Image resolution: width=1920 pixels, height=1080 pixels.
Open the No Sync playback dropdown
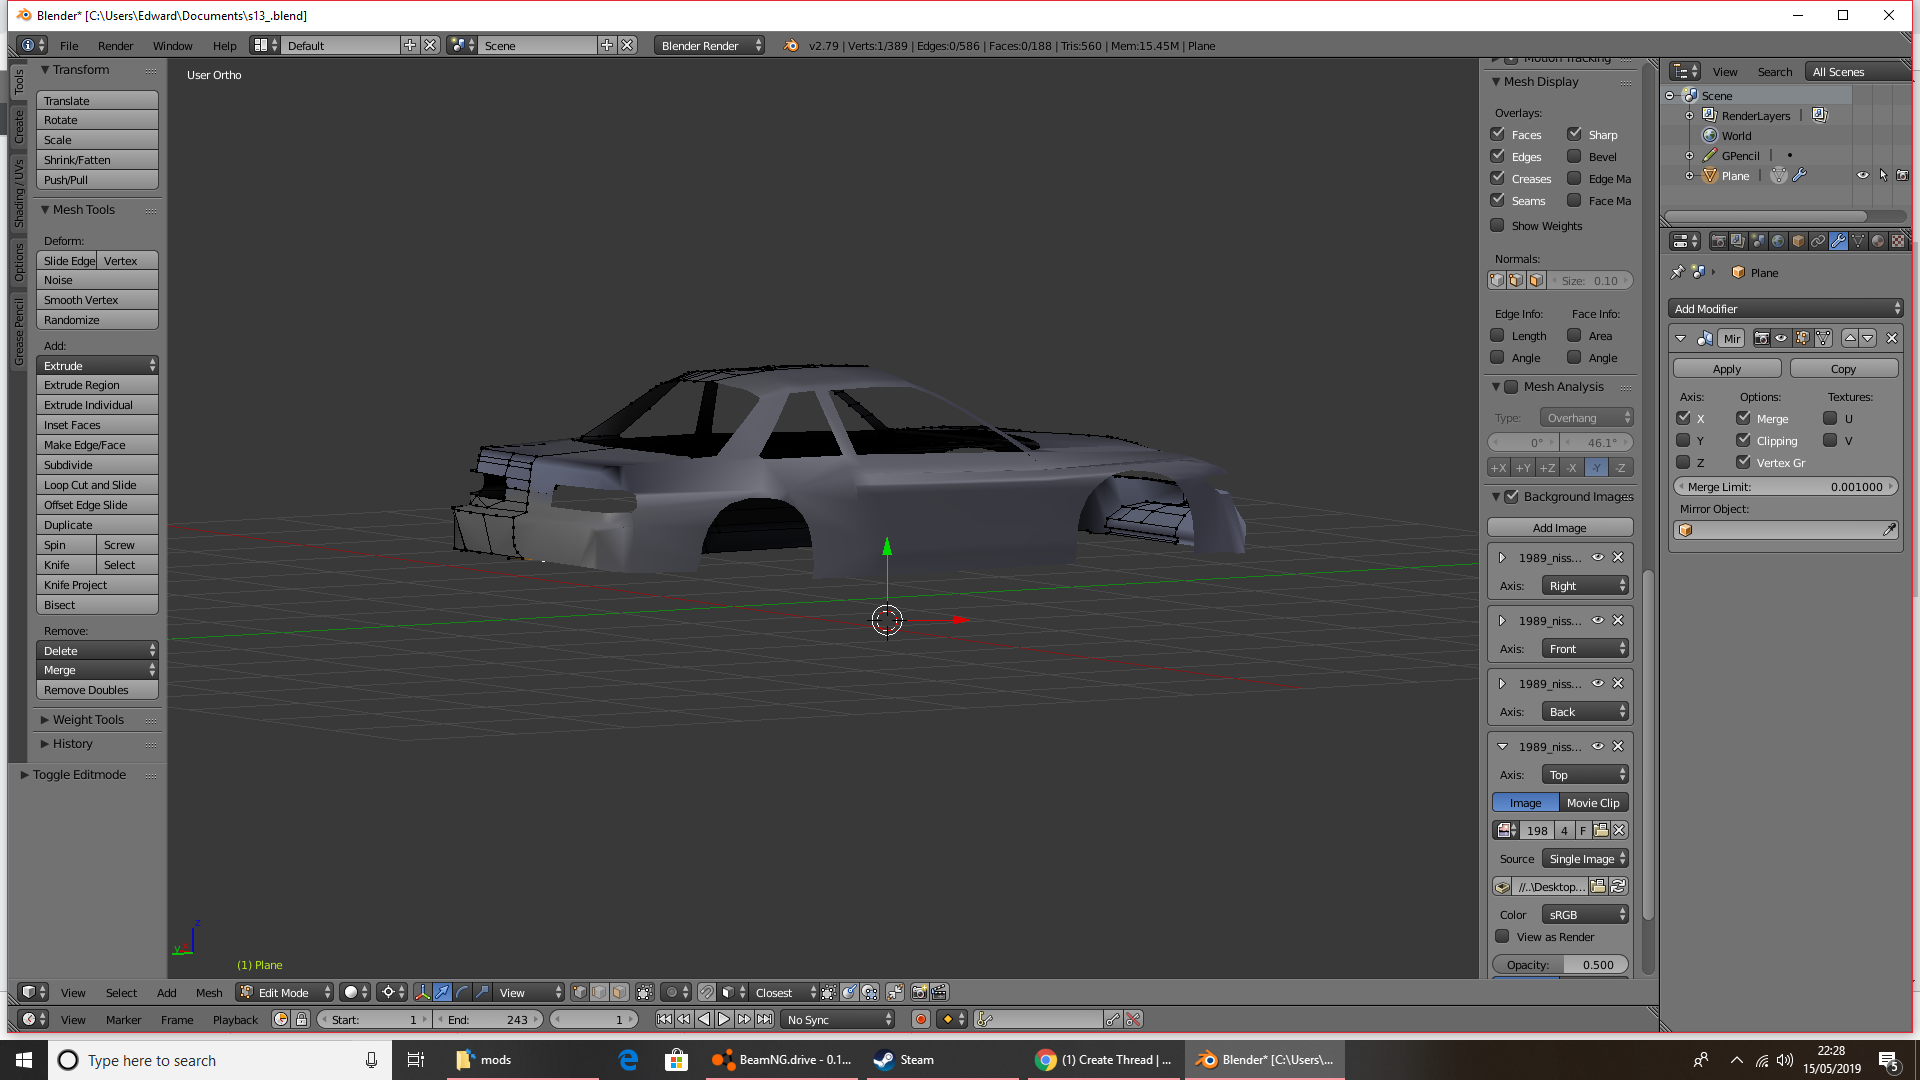[x=837, y=1019]
